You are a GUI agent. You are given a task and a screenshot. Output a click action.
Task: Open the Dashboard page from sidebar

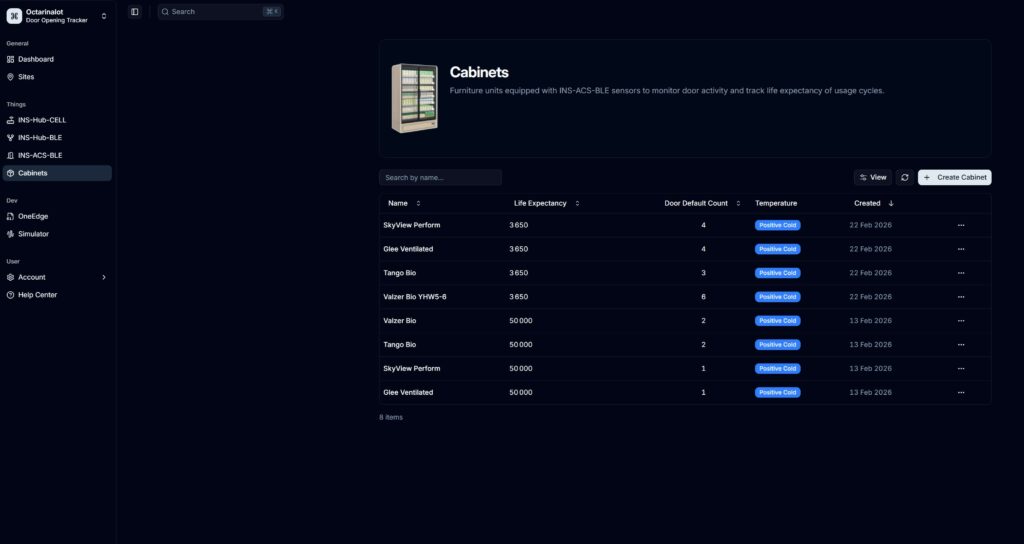tap(36, 59)
